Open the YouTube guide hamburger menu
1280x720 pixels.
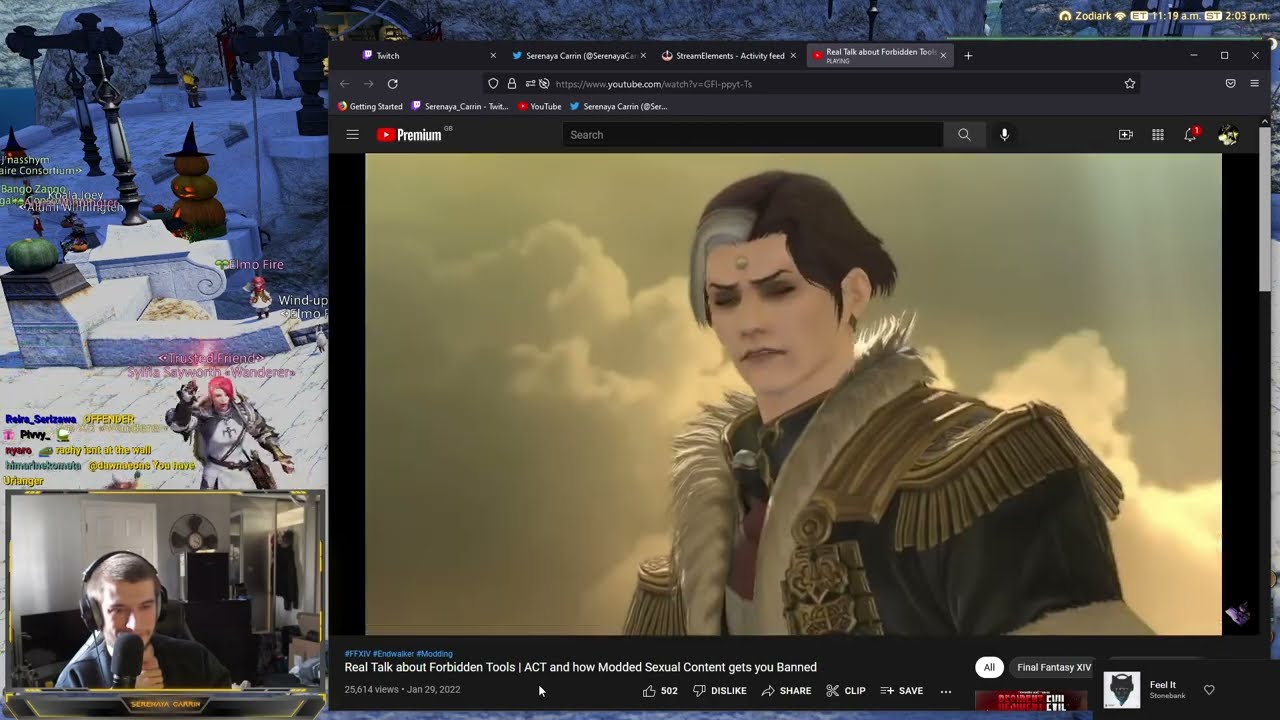pos(352,134)
